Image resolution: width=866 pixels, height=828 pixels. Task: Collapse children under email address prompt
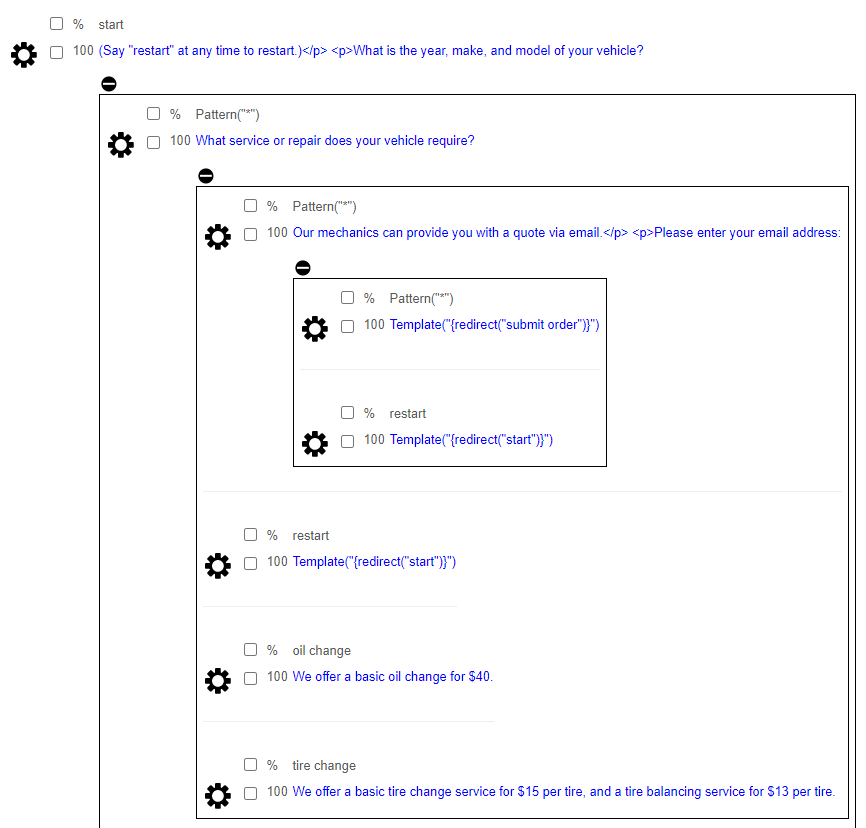[303, 268]
